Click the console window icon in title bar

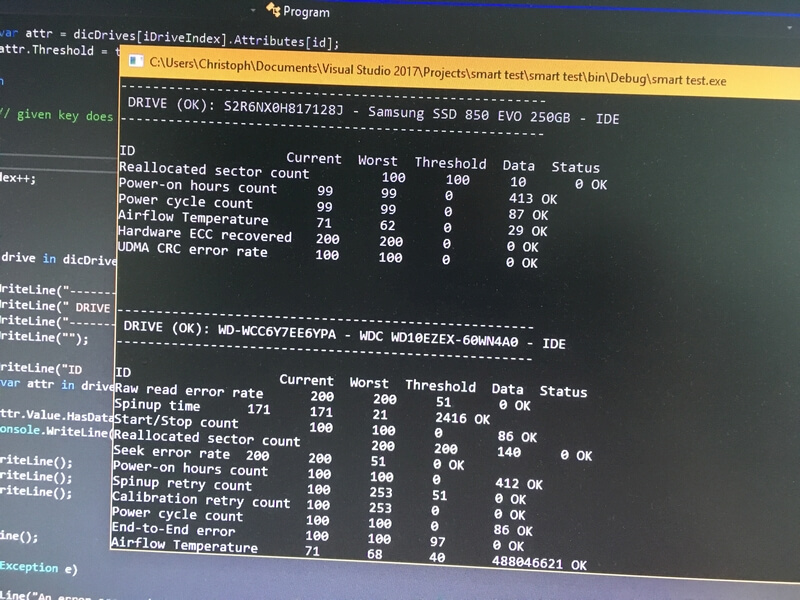[x=134, y=61]
